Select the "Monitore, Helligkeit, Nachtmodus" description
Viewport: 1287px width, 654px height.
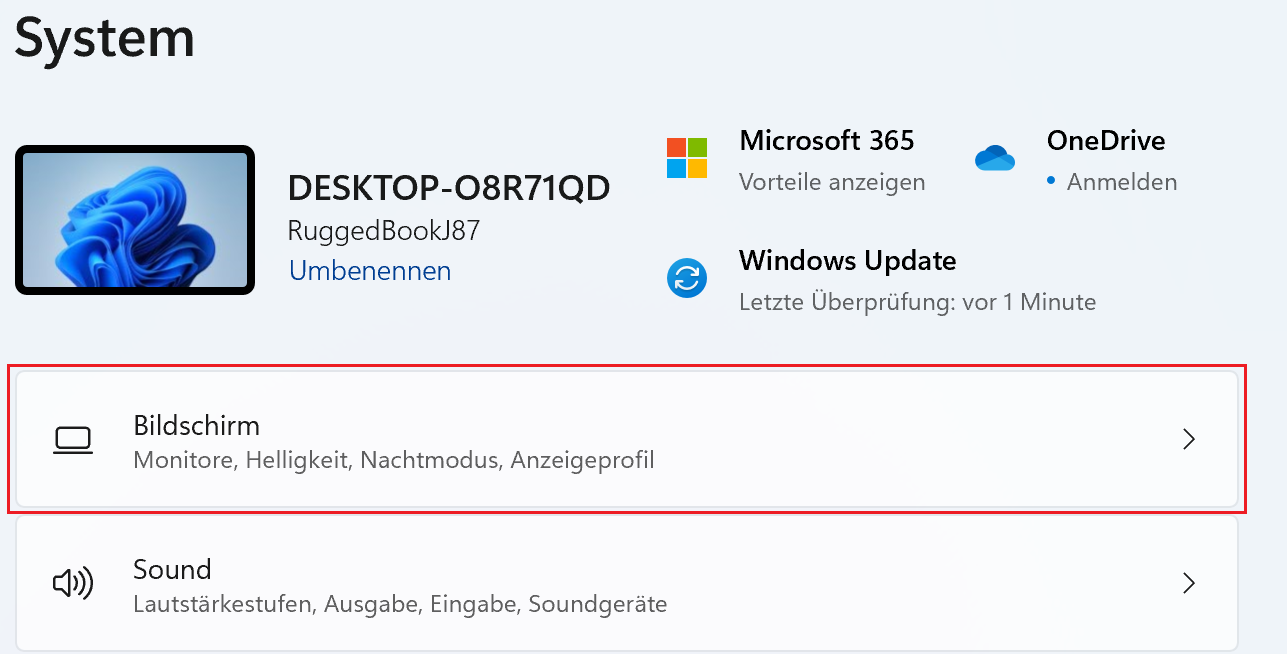tap(394, 461)
